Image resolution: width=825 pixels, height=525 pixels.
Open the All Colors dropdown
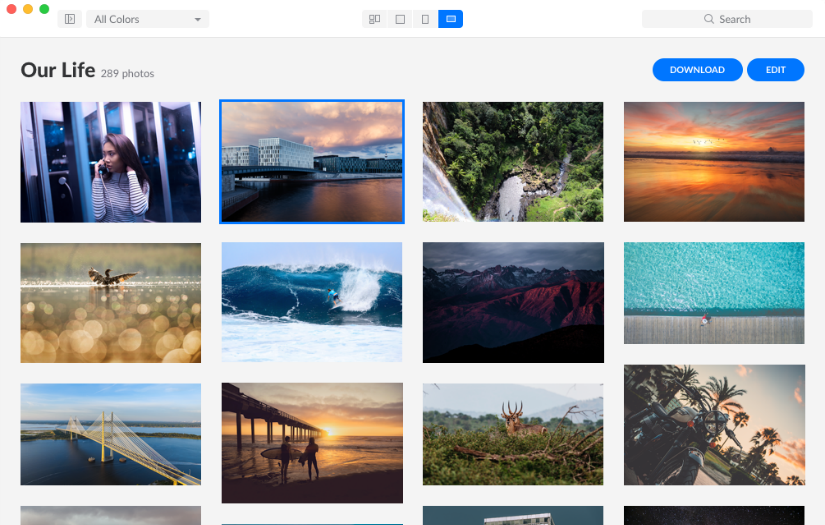click(x=147, y=19)
